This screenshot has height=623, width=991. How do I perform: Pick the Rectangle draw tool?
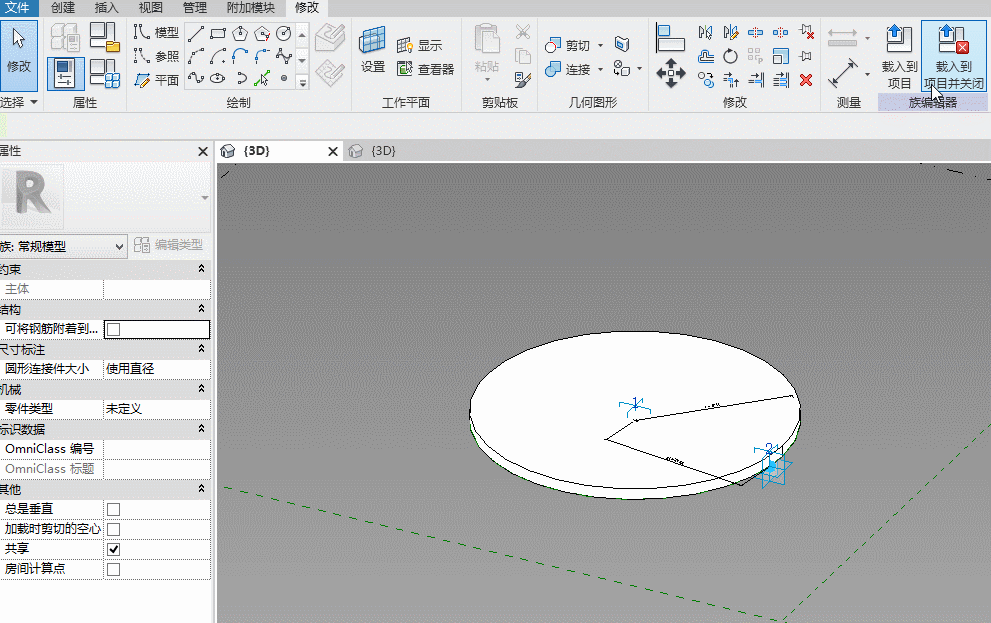[x=218, y=33]
